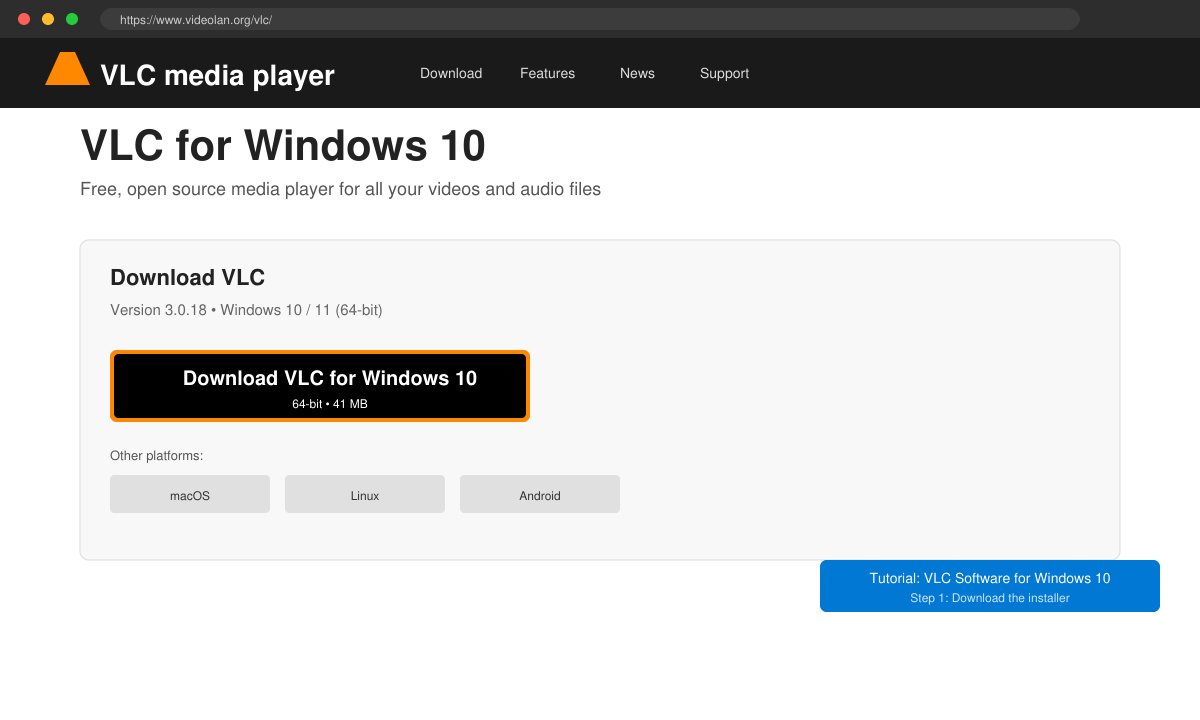Click the VLC media player site title
The height and width of the screenshot is (720, 1200).
pos(218,75)
